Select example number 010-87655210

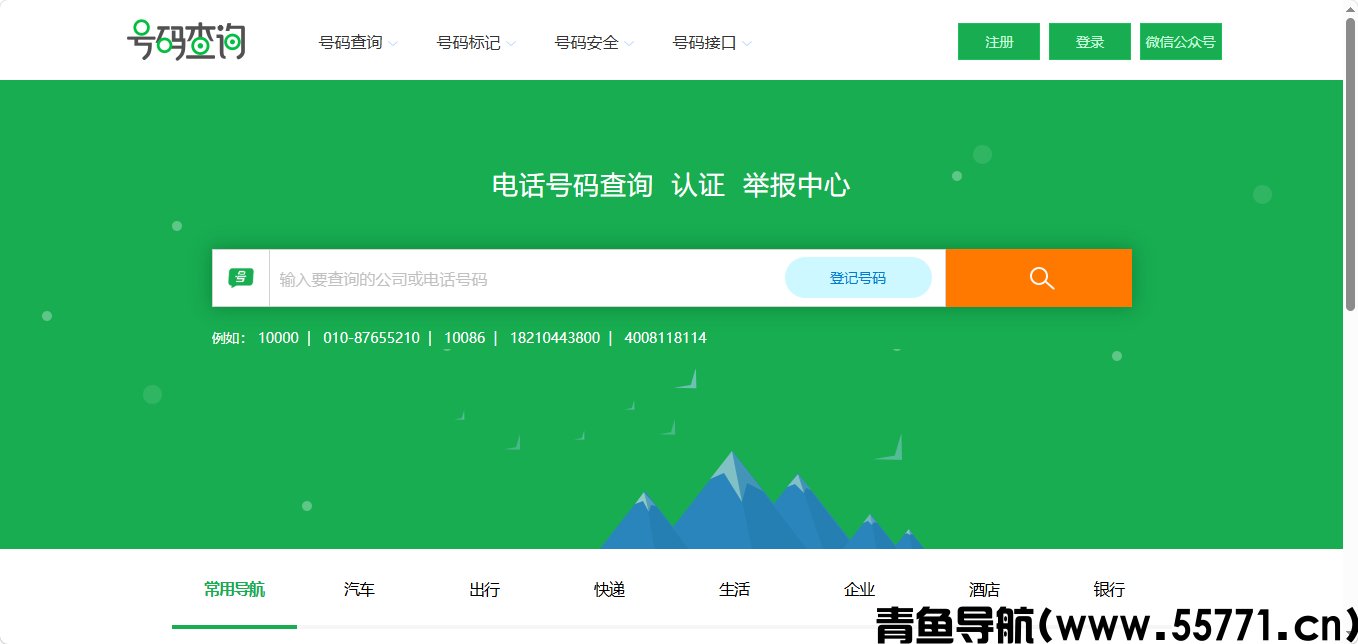coord(371,338)
